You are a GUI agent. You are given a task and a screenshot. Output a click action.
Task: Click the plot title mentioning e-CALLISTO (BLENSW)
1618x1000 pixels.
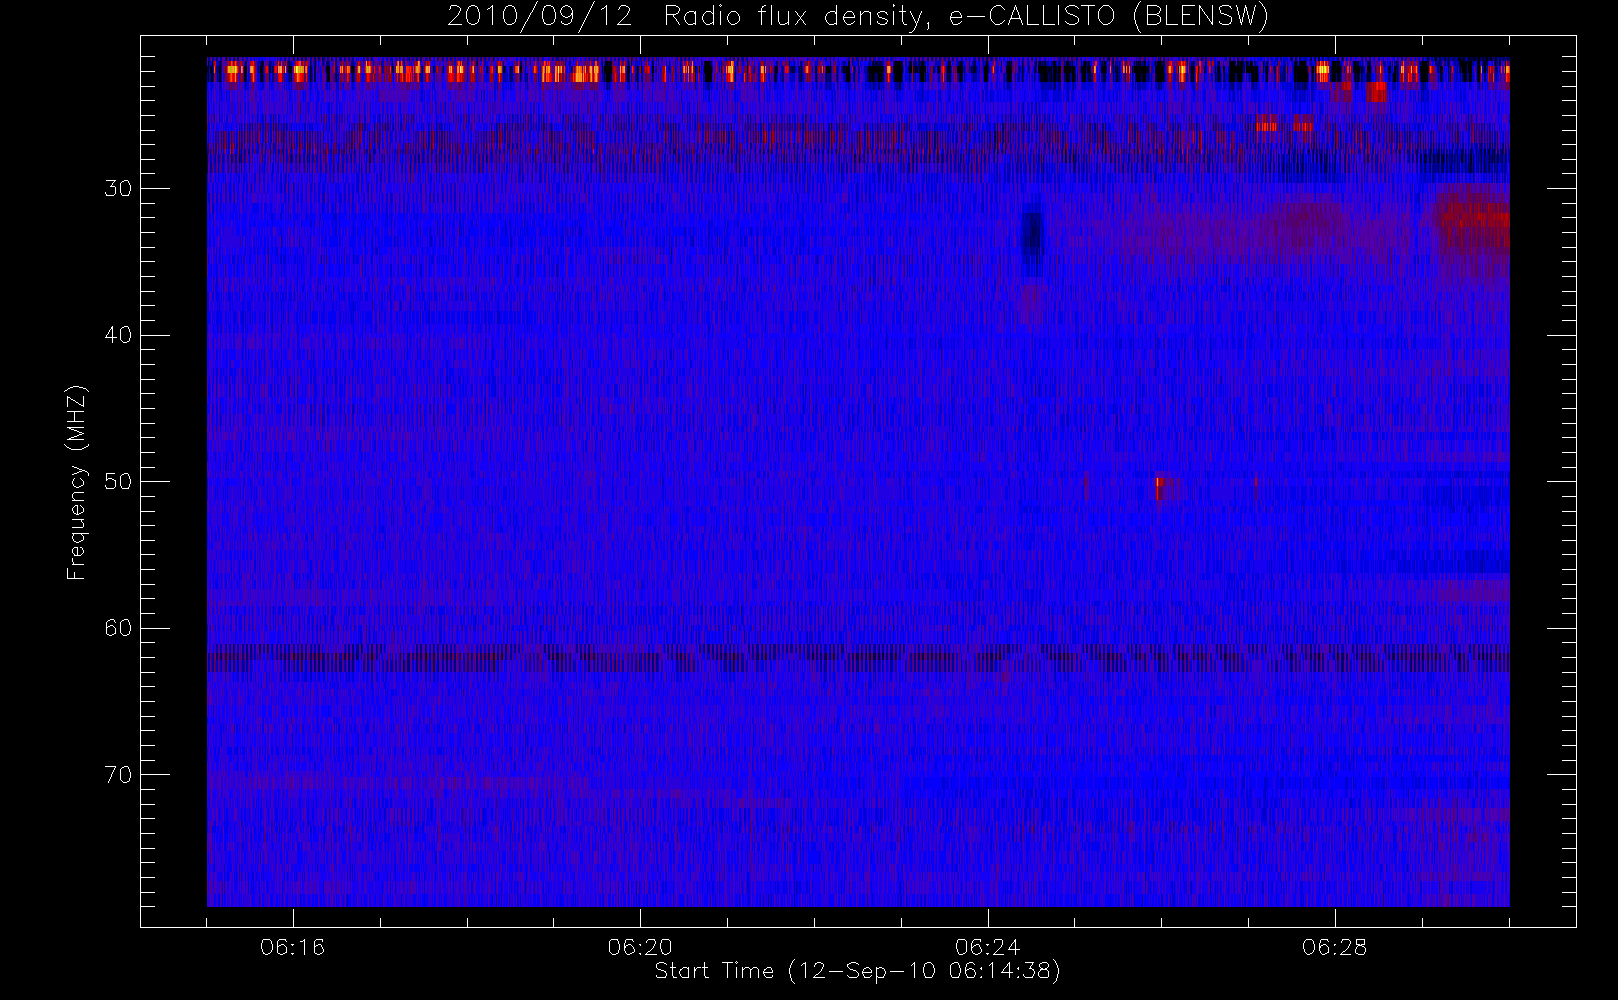(x=858, y=17)
